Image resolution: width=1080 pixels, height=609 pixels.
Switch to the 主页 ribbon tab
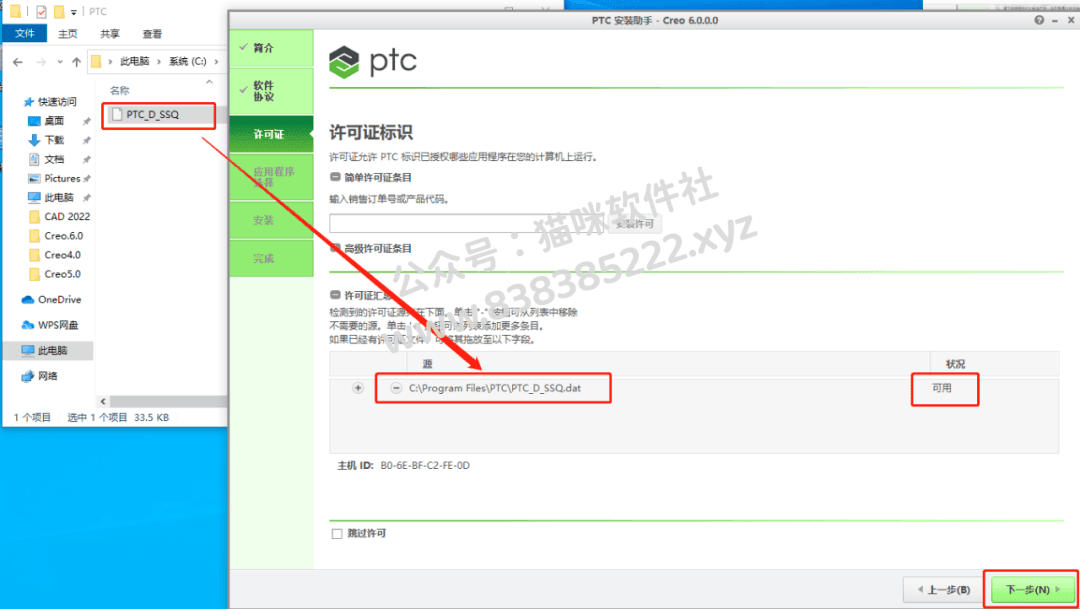pyautogui.click(x=68, y=34)
